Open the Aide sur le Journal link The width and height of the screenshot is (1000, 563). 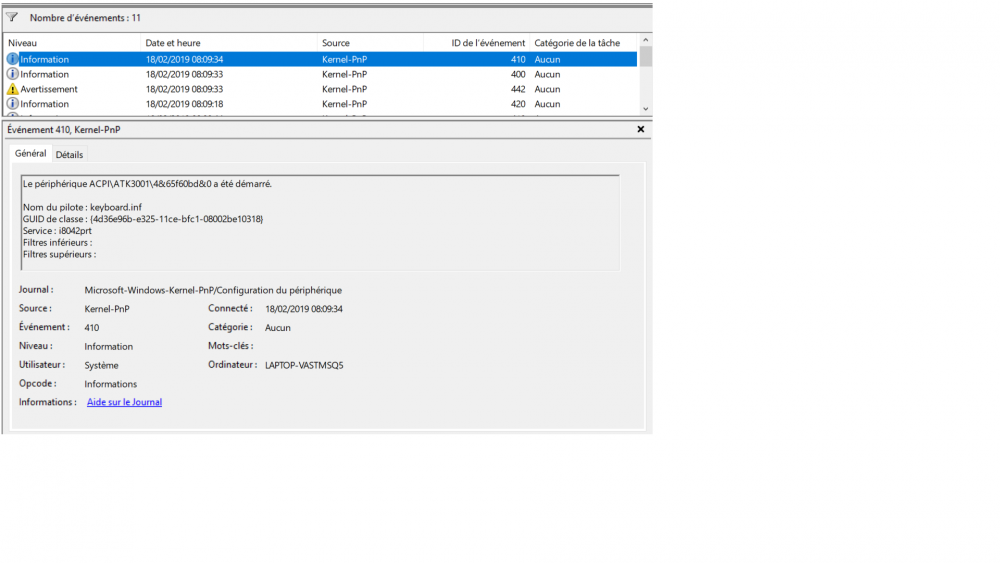124,402
